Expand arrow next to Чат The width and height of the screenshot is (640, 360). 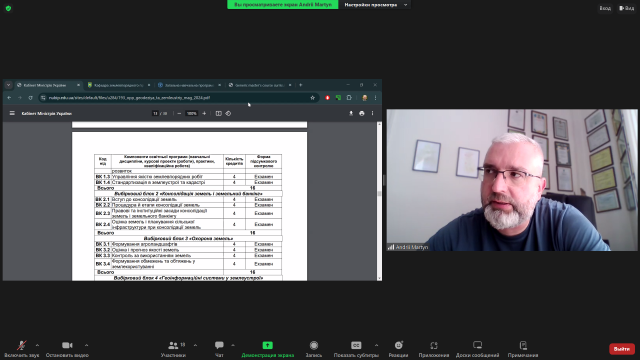click(x=233, y=345)
